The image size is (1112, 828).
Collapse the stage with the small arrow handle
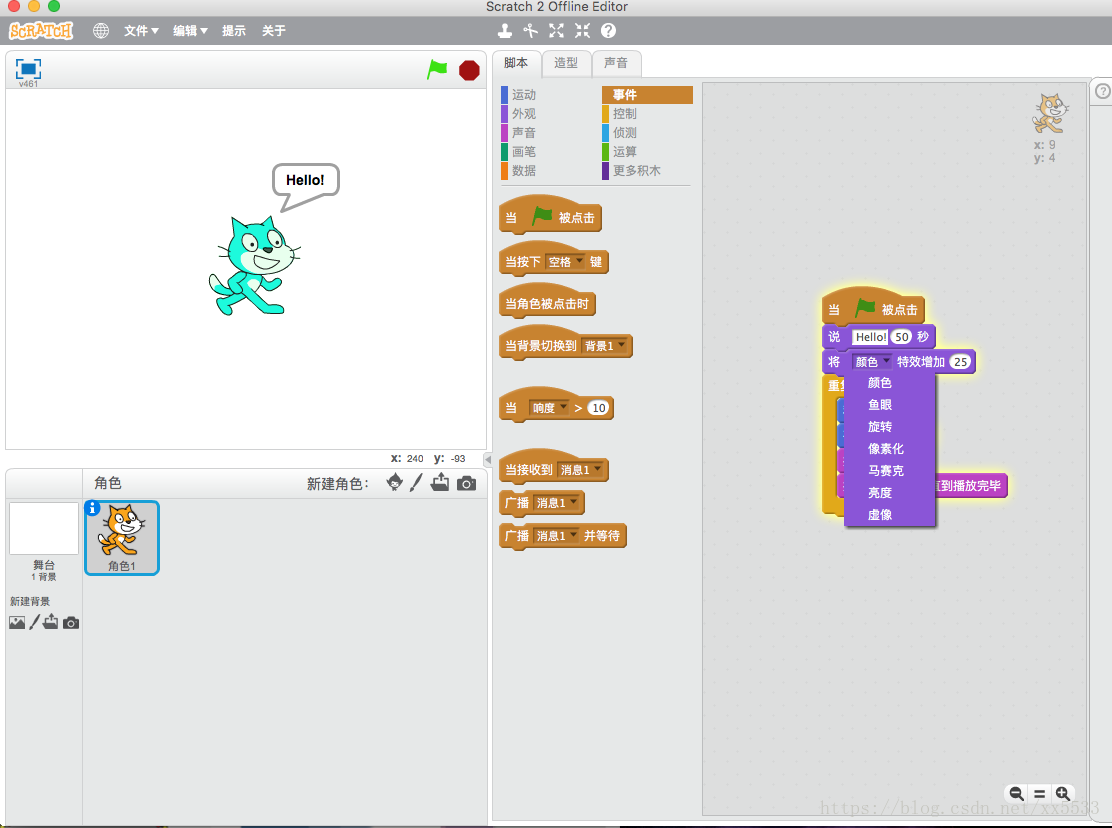tap(488, 459)
